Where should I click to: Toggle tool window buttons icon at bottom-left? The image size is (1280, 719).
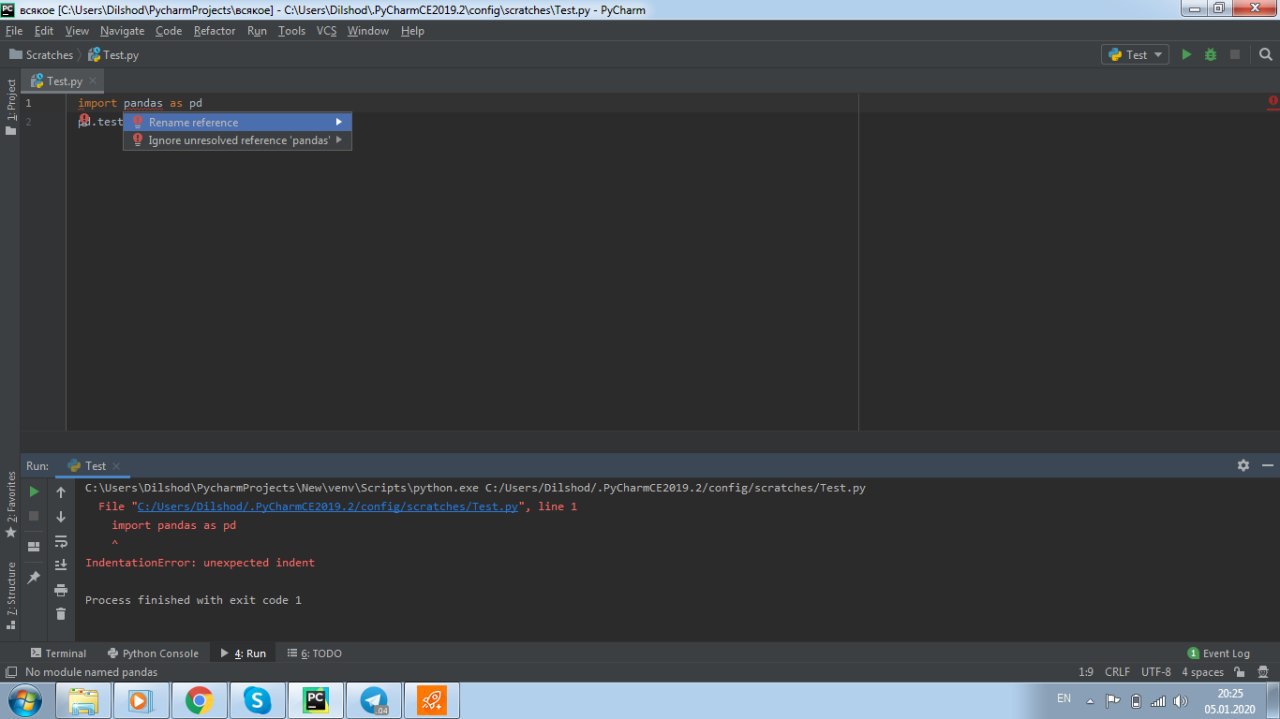[11, 672]
